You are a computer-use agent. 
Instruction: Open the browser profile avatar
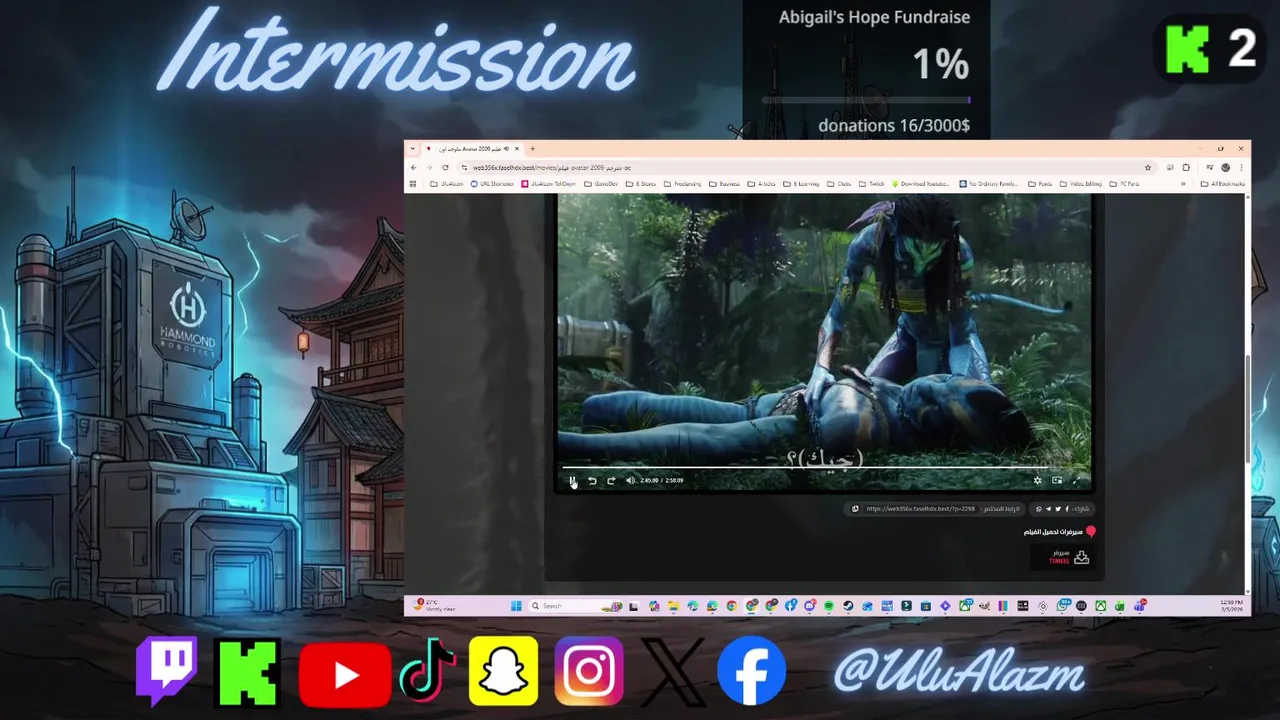click(1226, 168)
